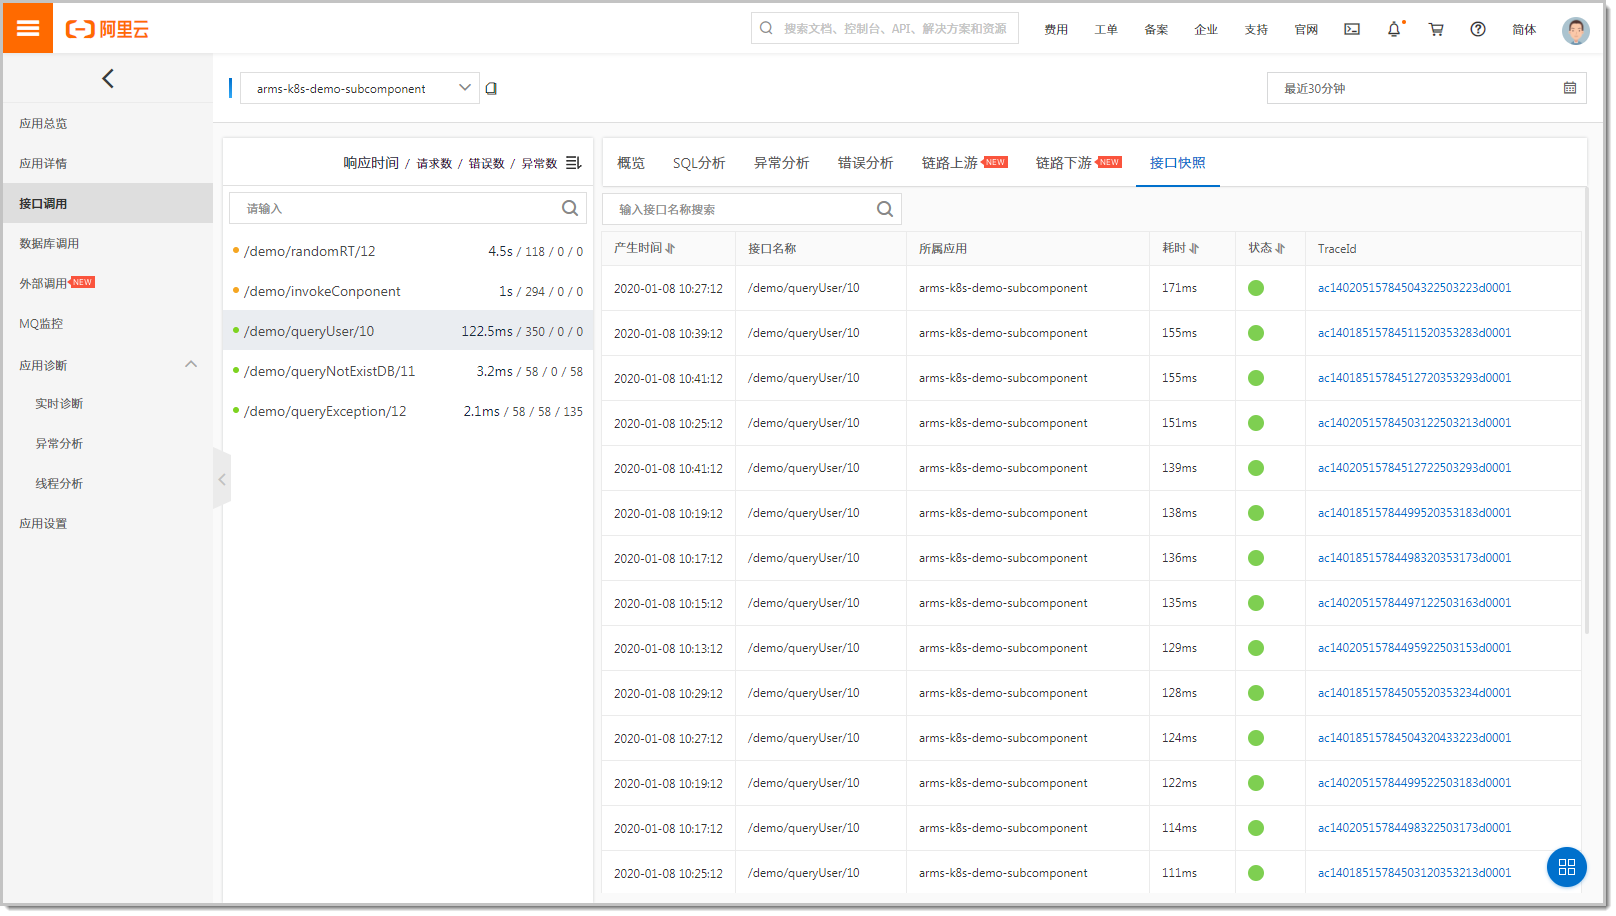Switch to the SQL分析 tab
This screenshot has width=1616, height=916.
pos(699,163)
